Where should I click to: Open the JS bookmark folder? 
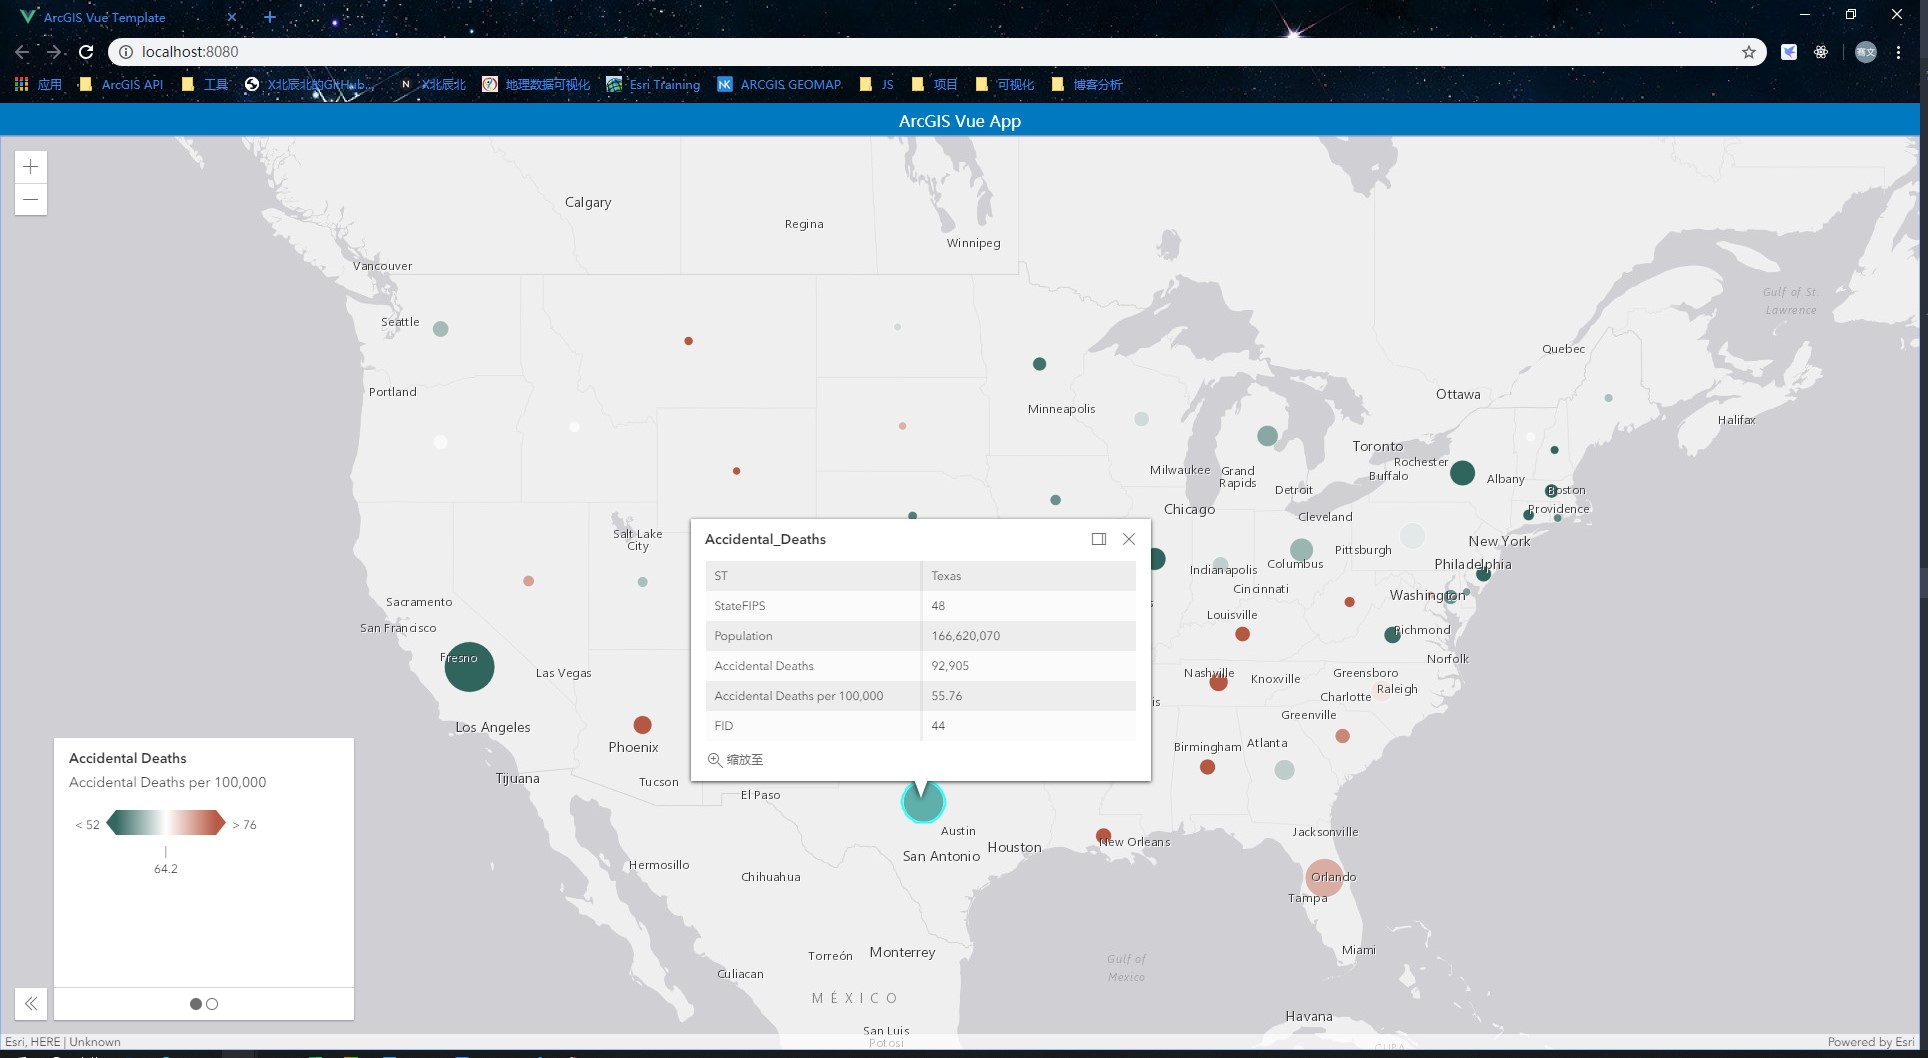pyautogui.click(x=877, y=84)
